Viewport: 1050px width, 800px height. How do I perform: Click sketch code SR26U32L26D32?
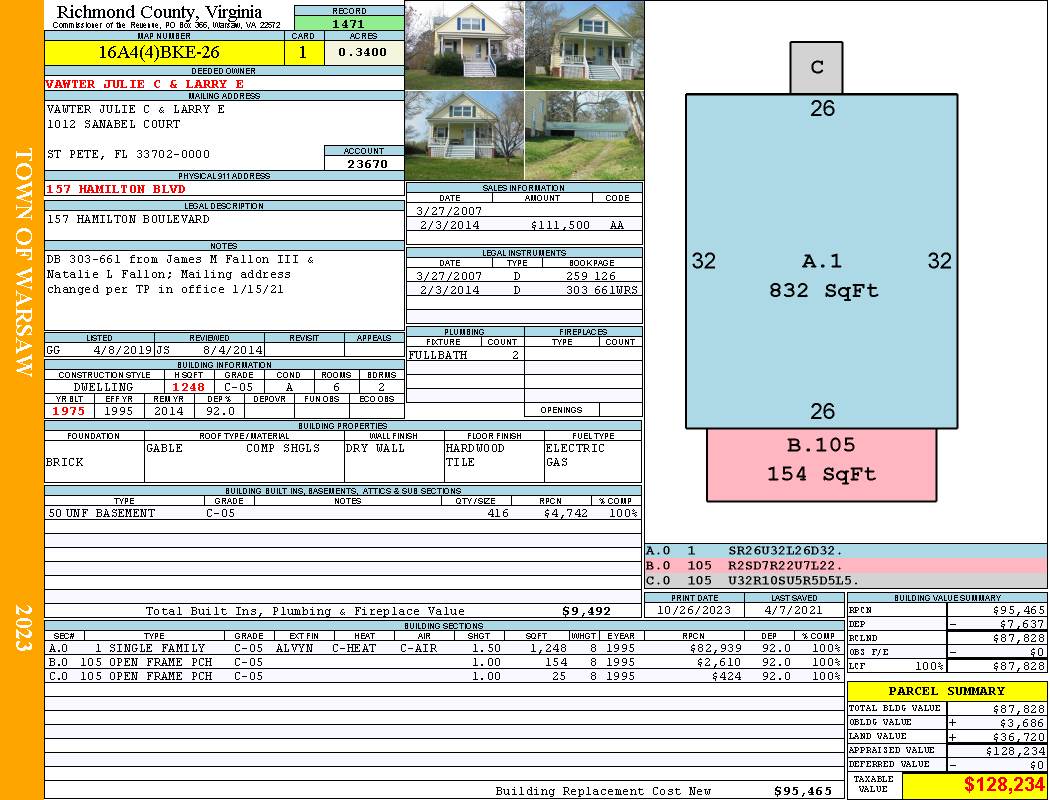click(x=785, y=551)
